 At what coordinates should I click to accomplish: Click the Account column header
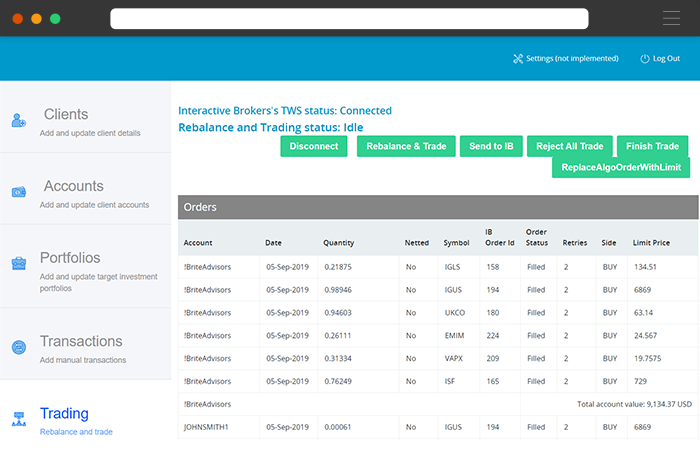click(x=198, y=243)
